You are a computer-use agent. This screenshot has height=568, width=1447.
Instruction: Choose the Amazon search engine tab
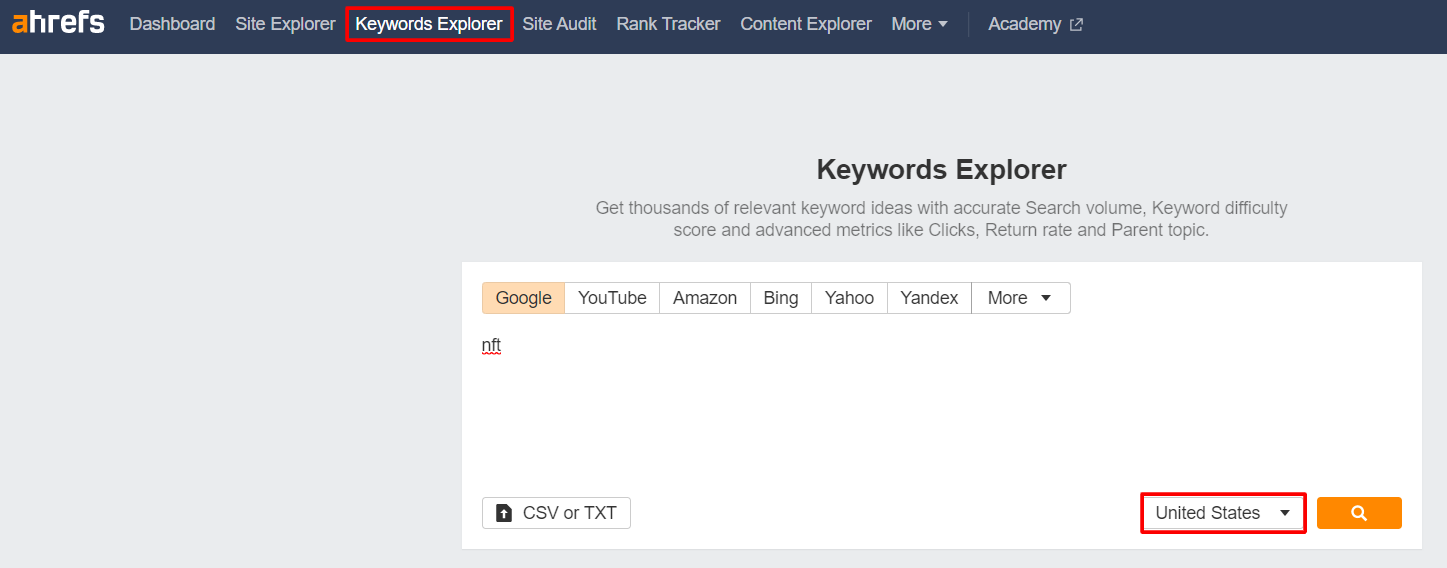[x=704, y=298]
